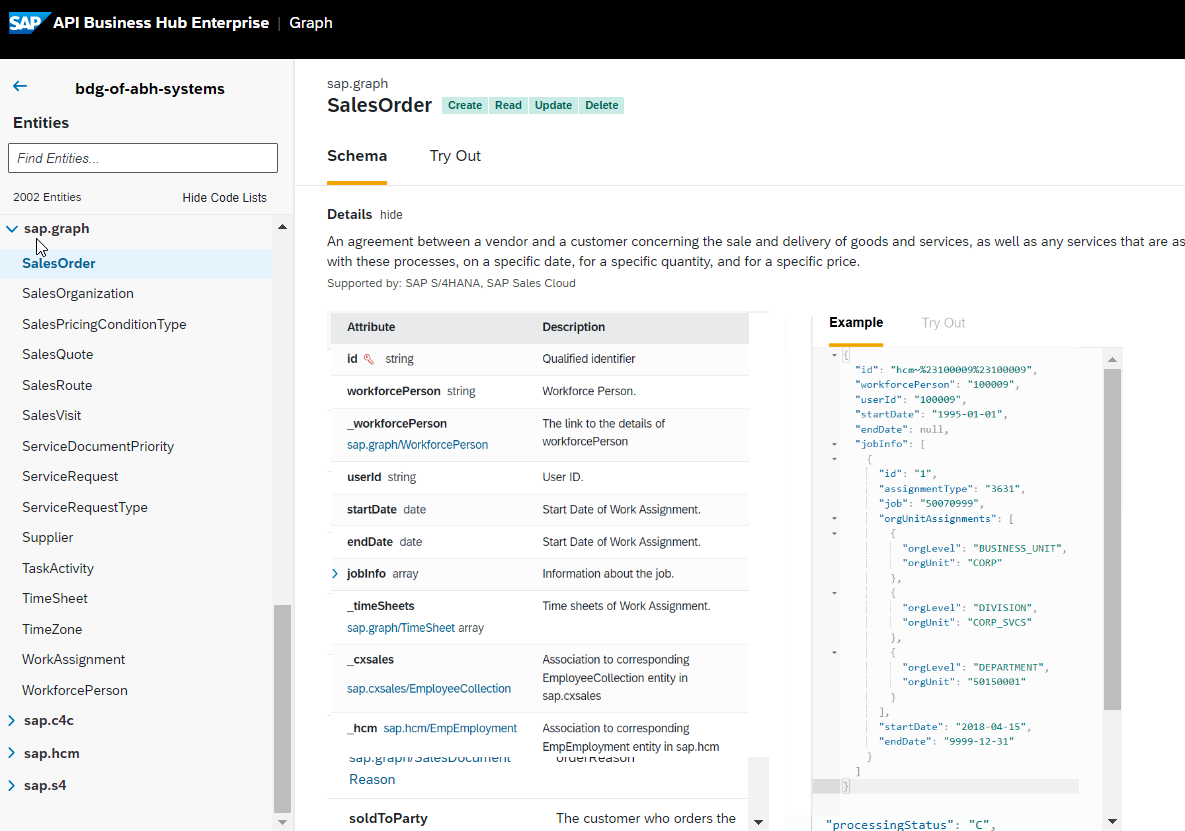Click the Find Entities search field
The image size is (1185, 831).
143,158
